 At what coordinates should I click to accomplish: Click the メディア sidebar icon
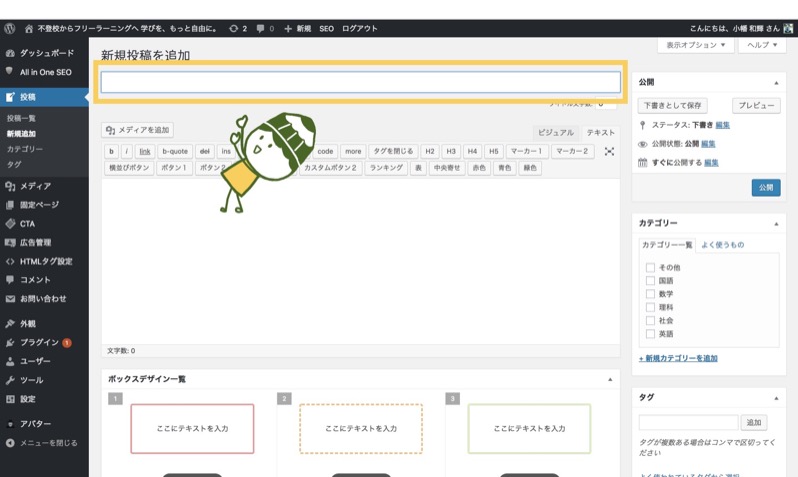click(x=10, y=186)
